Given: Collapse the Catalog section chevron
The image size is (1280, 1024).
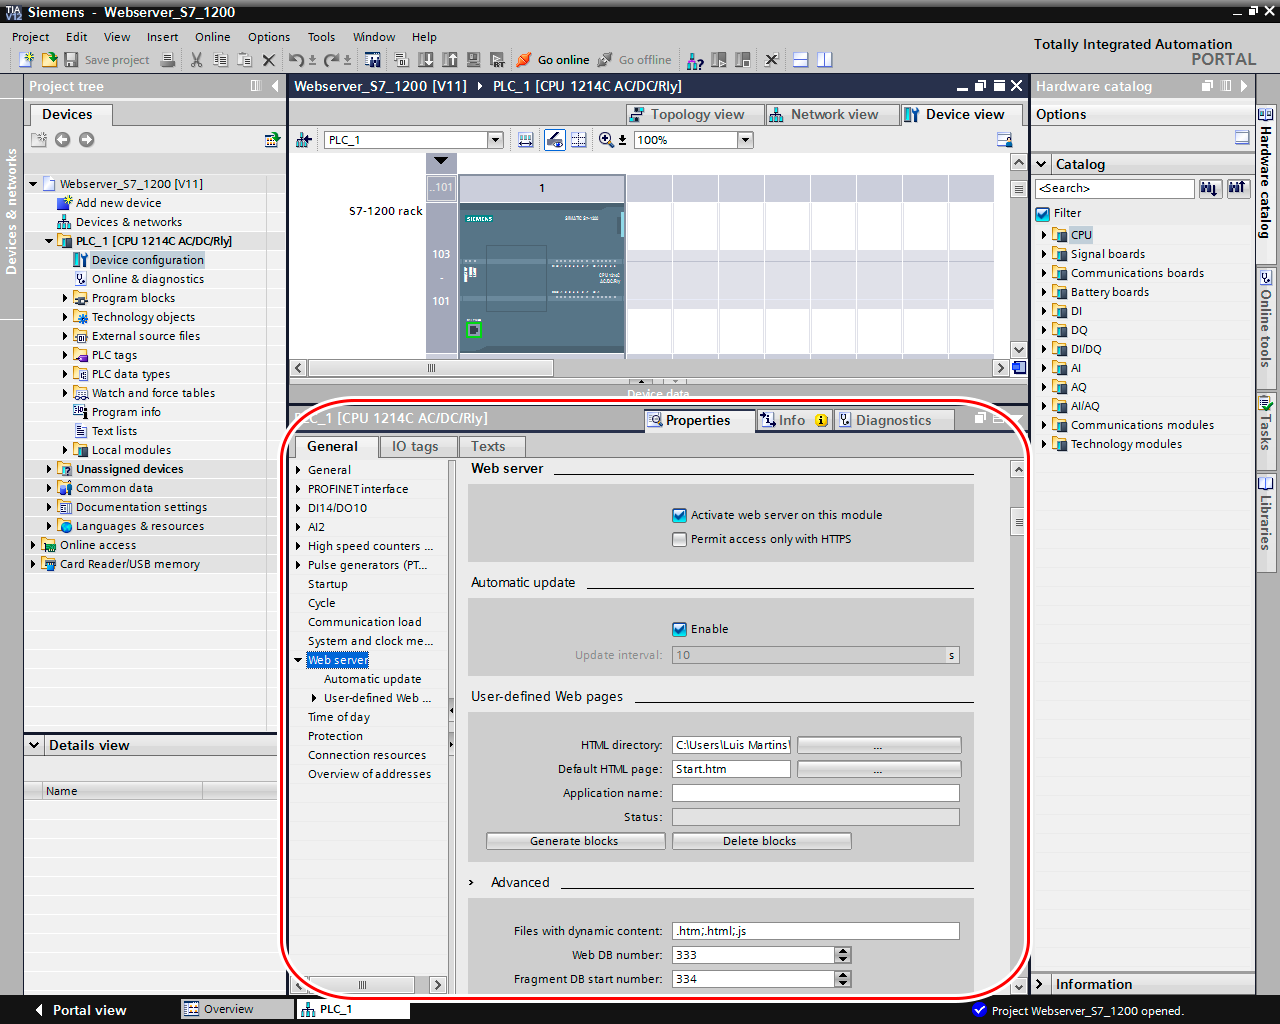Looking at the screenshot, I should point(1042,164).
